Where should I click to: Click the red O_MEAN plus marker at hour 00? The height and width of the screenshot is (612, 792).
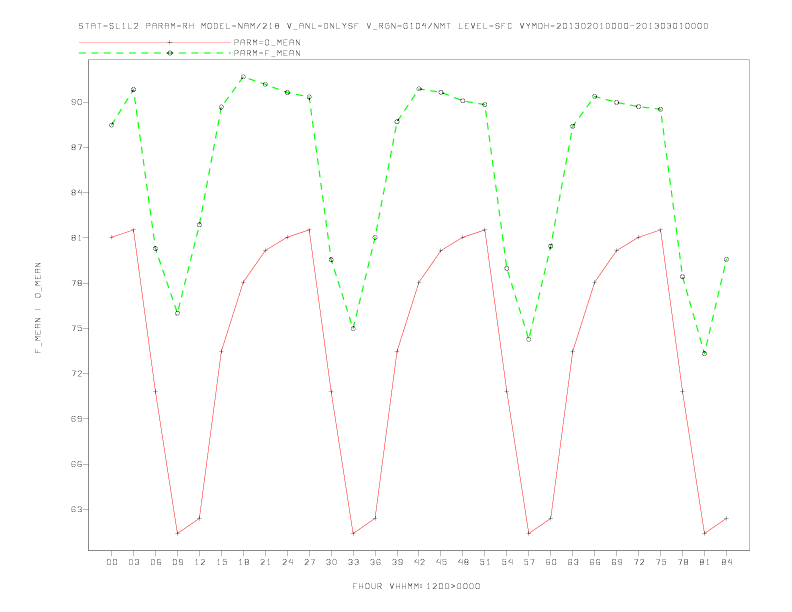click(x=112, y=237)
